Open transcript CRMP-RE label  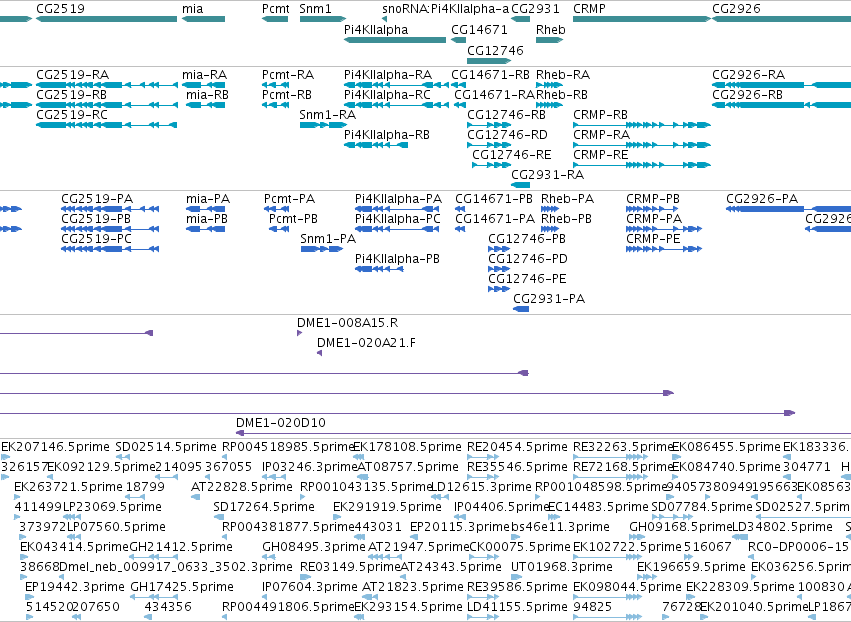pyautogui.click(x=601, y=155)
